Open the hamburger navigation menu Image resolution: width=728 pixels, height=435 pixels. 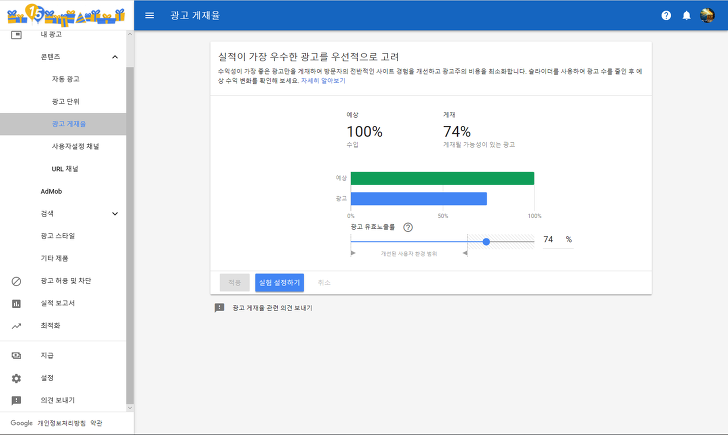click(150, 15)
